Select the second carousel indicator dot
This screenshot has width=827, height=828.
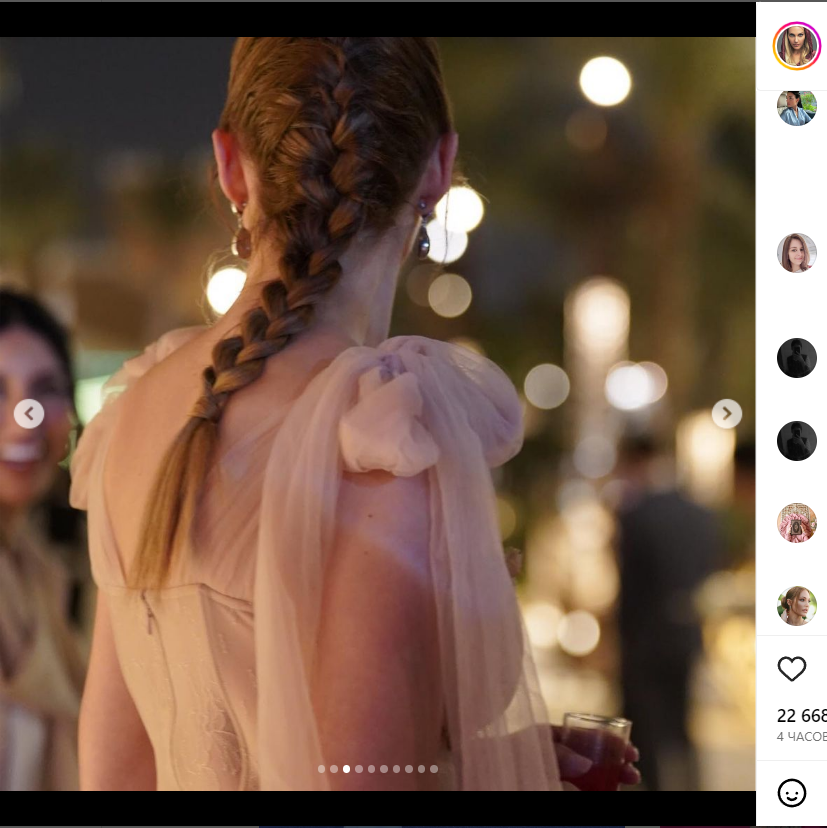tap(334, 769)
